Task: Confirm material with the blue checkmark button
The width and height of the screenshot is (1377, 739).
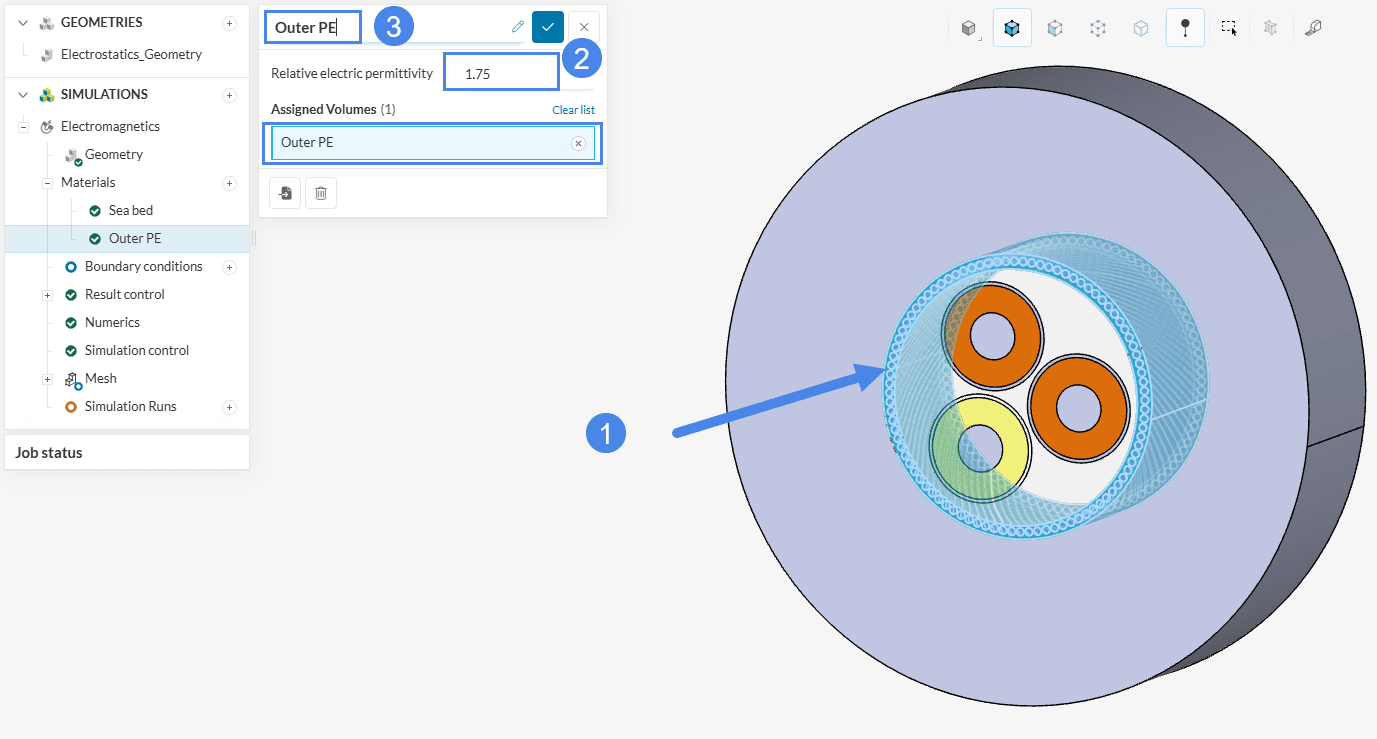Action: [x=548, y=27]
